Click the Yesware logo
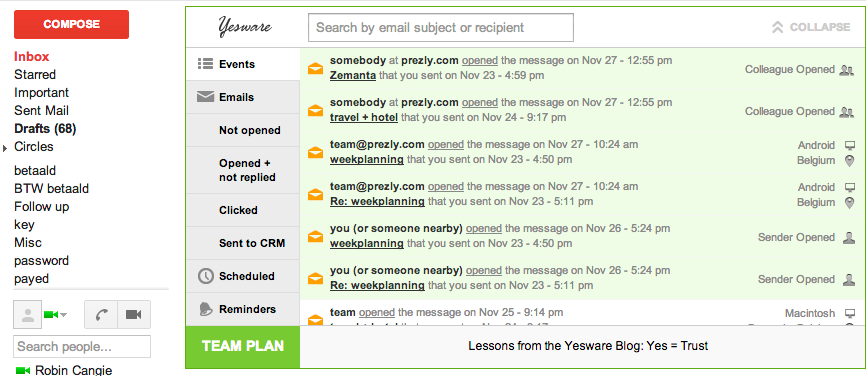Screen dimensions: 866x376 click(x=245, y=27)
